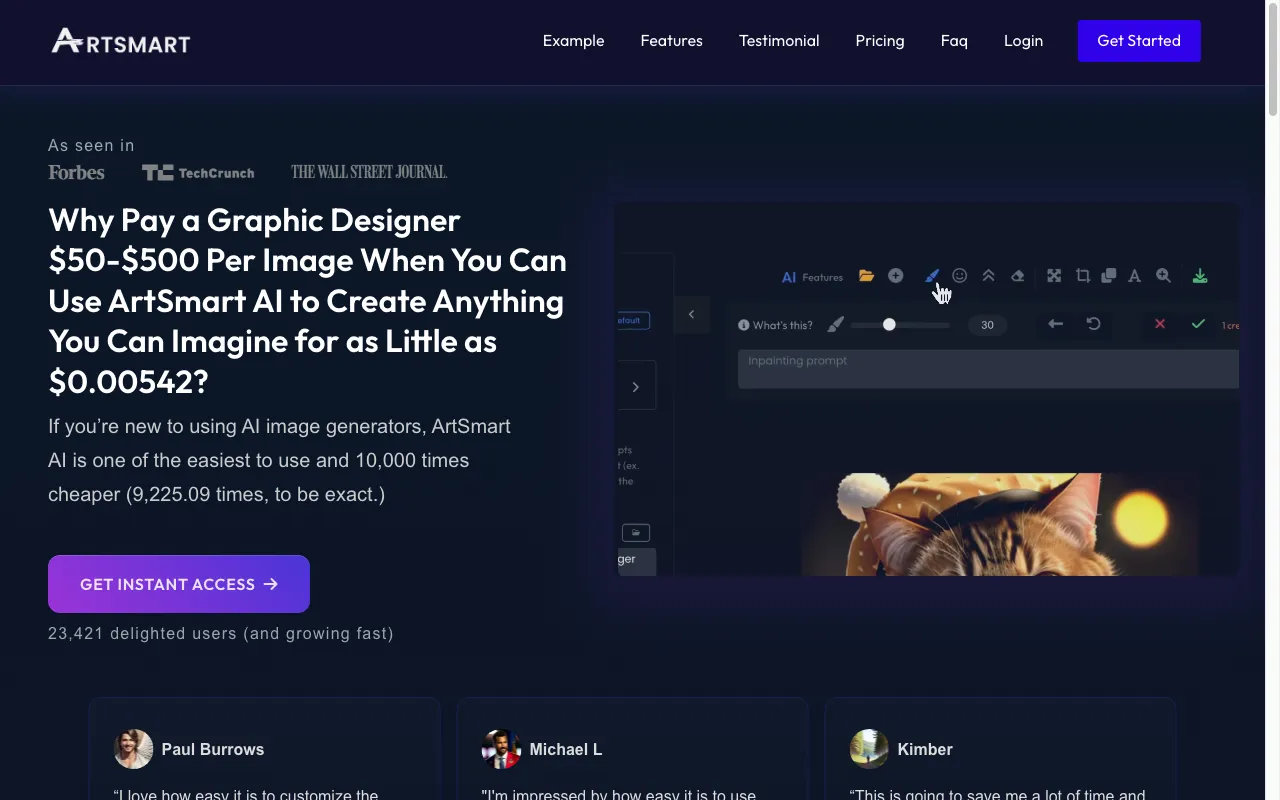Click the plus circle icon in toolbar
1280x800 pixels.
pos(896,276)
